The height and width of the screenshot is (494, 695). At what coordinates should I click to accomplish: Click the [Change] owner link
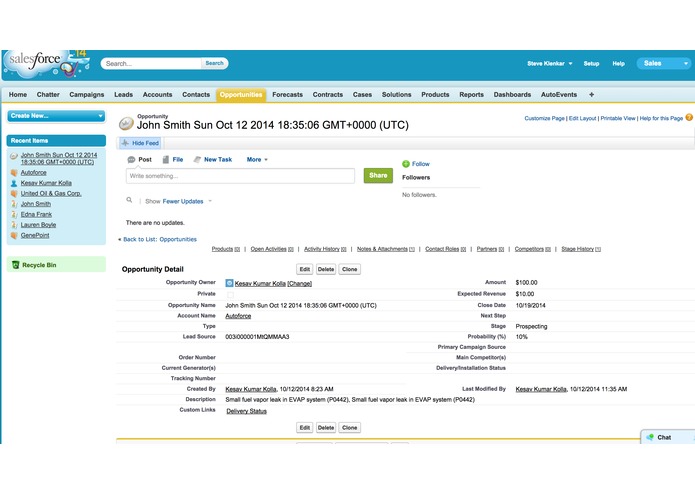coord(300,284)
